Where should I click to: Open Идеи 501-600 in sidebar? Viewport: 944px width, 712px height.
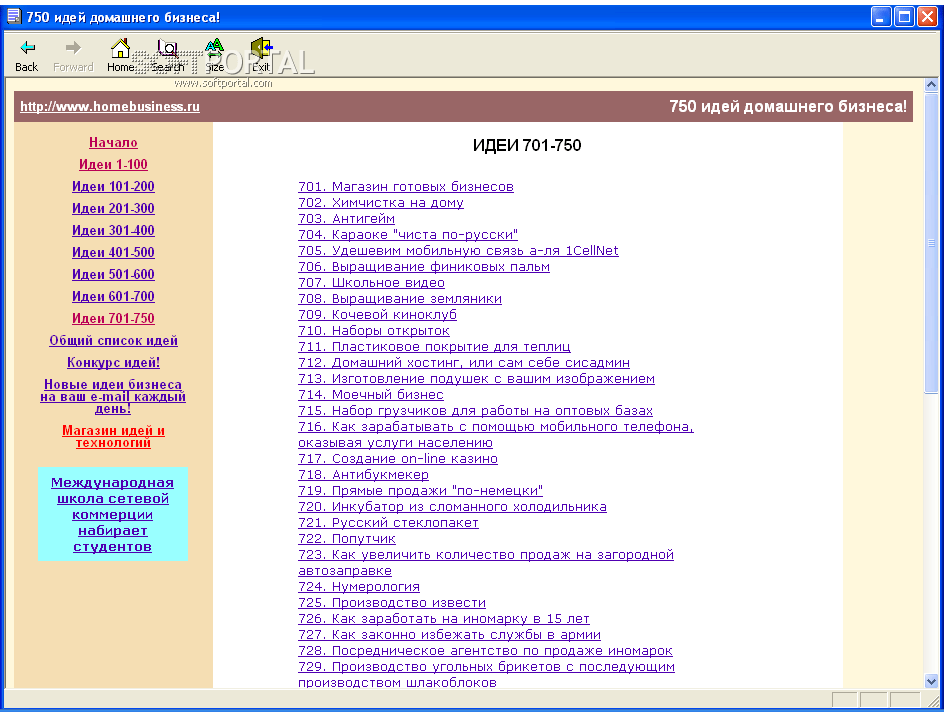[x=113, y=274]
